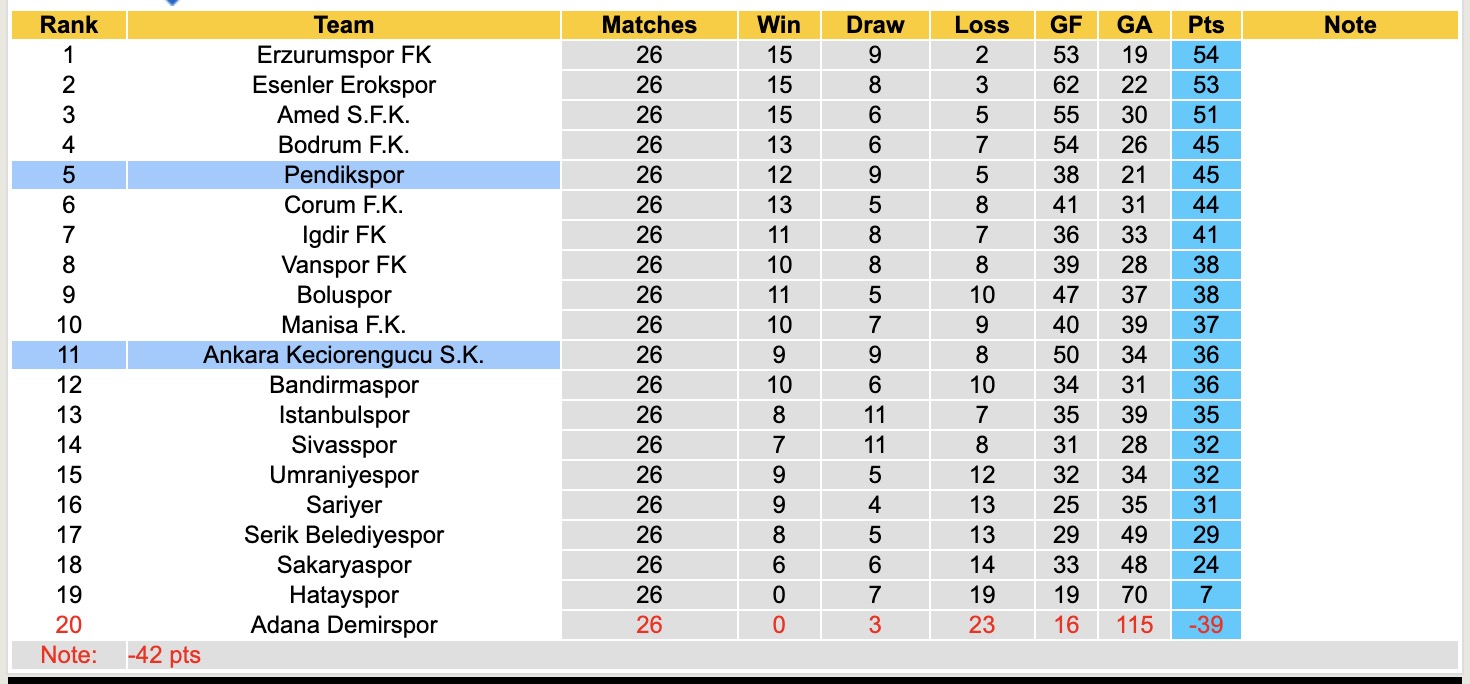
Task: Click the Team column header
Action: (x=343, y=25)
